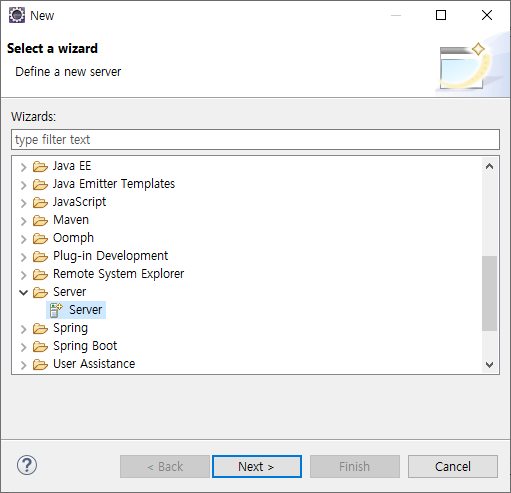Expand the Java Emitter Templates category
The width and height of the screenshot is (511, 493).
[x=23, y=185]
